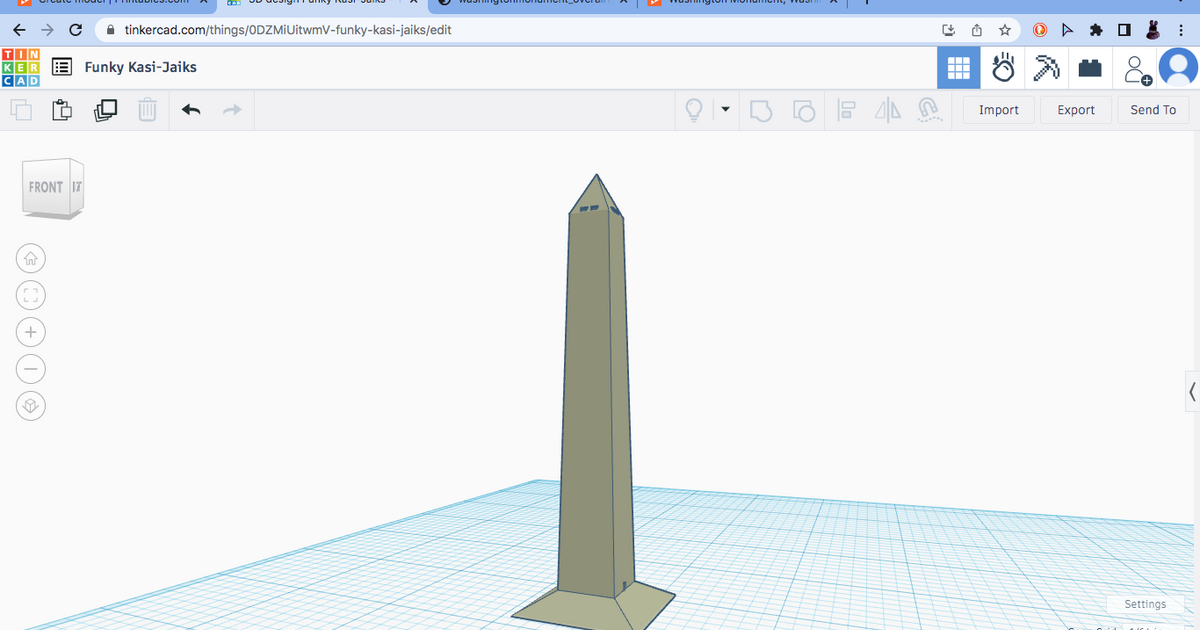Expand the dropdown next to the lightbulb
The image size is (1200, 630).
pyautogui.click(x=725, y=110)
